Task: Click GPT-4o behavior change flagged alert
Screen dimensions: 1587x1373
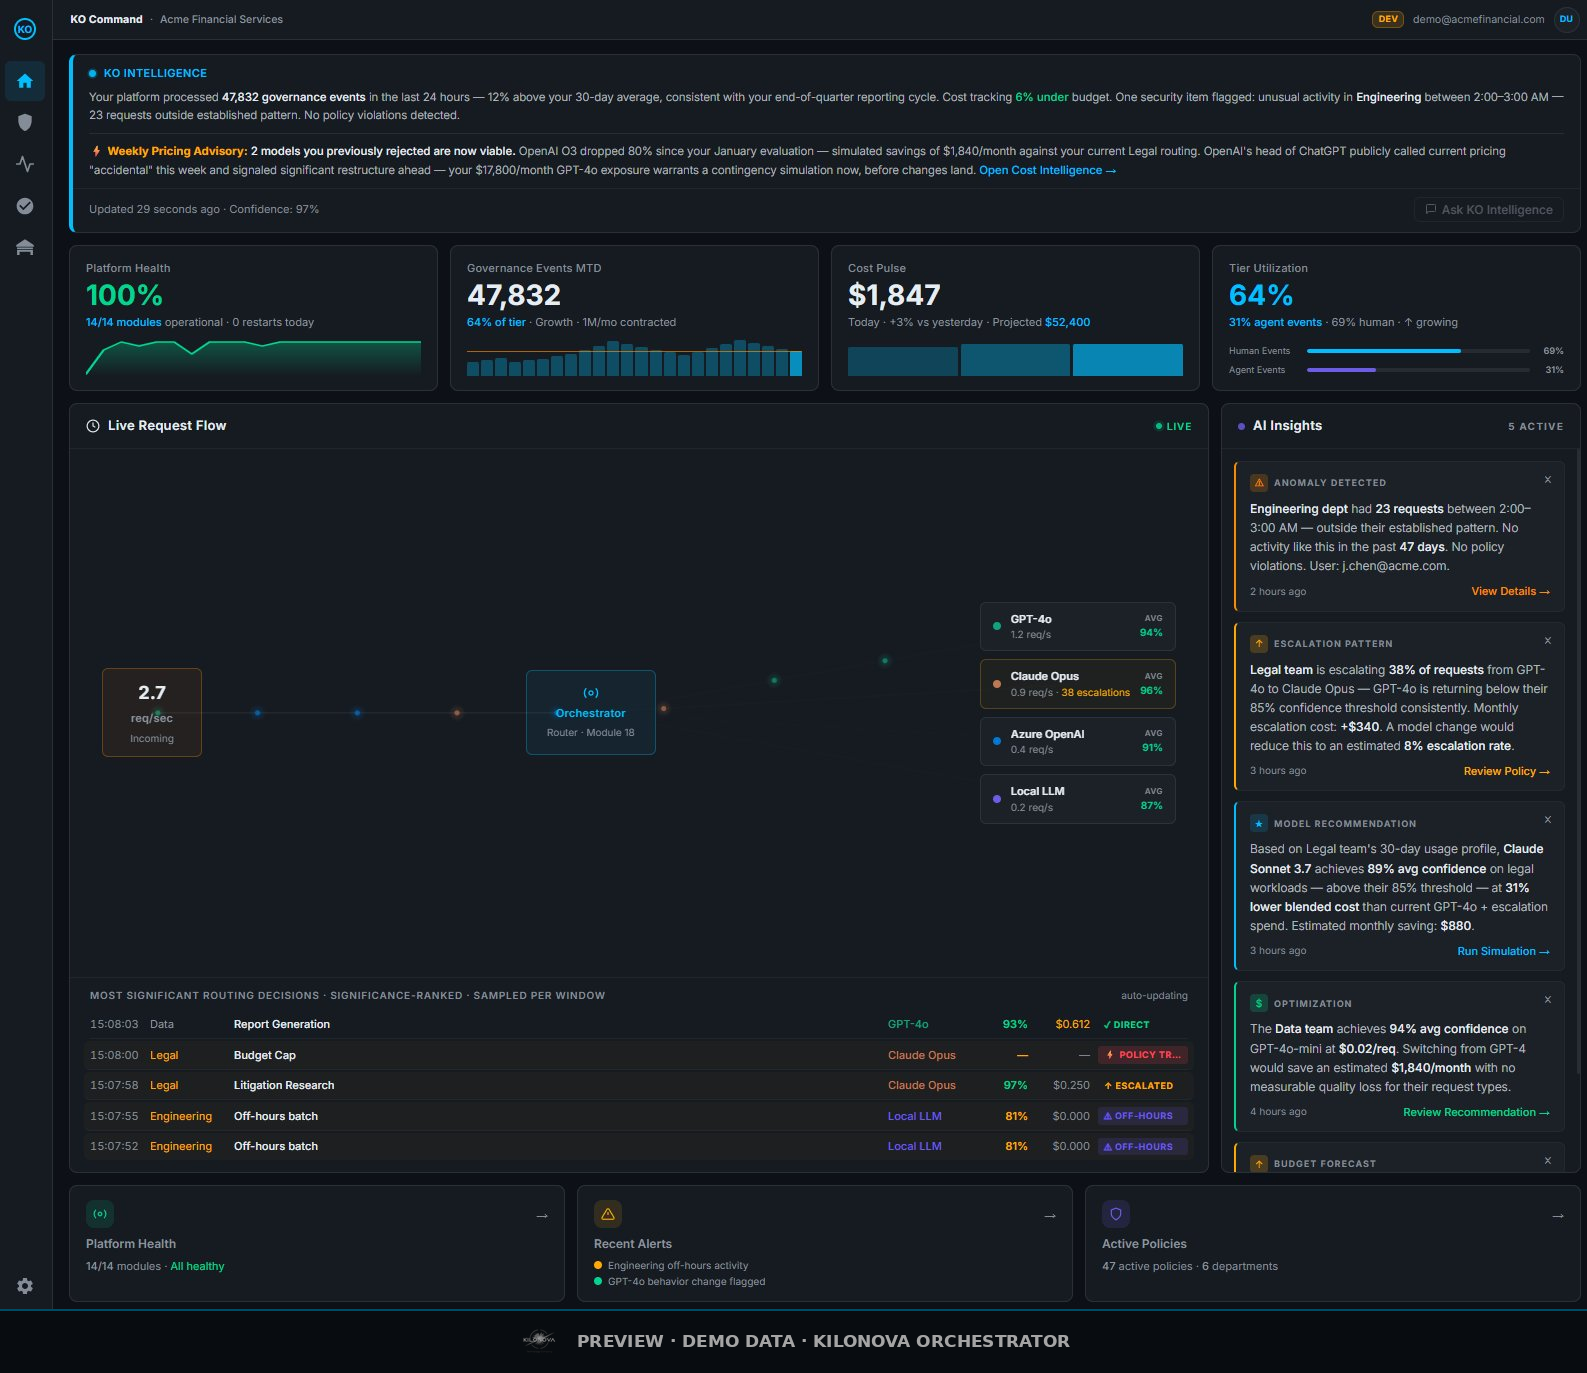Action: tap(686, 1281)
